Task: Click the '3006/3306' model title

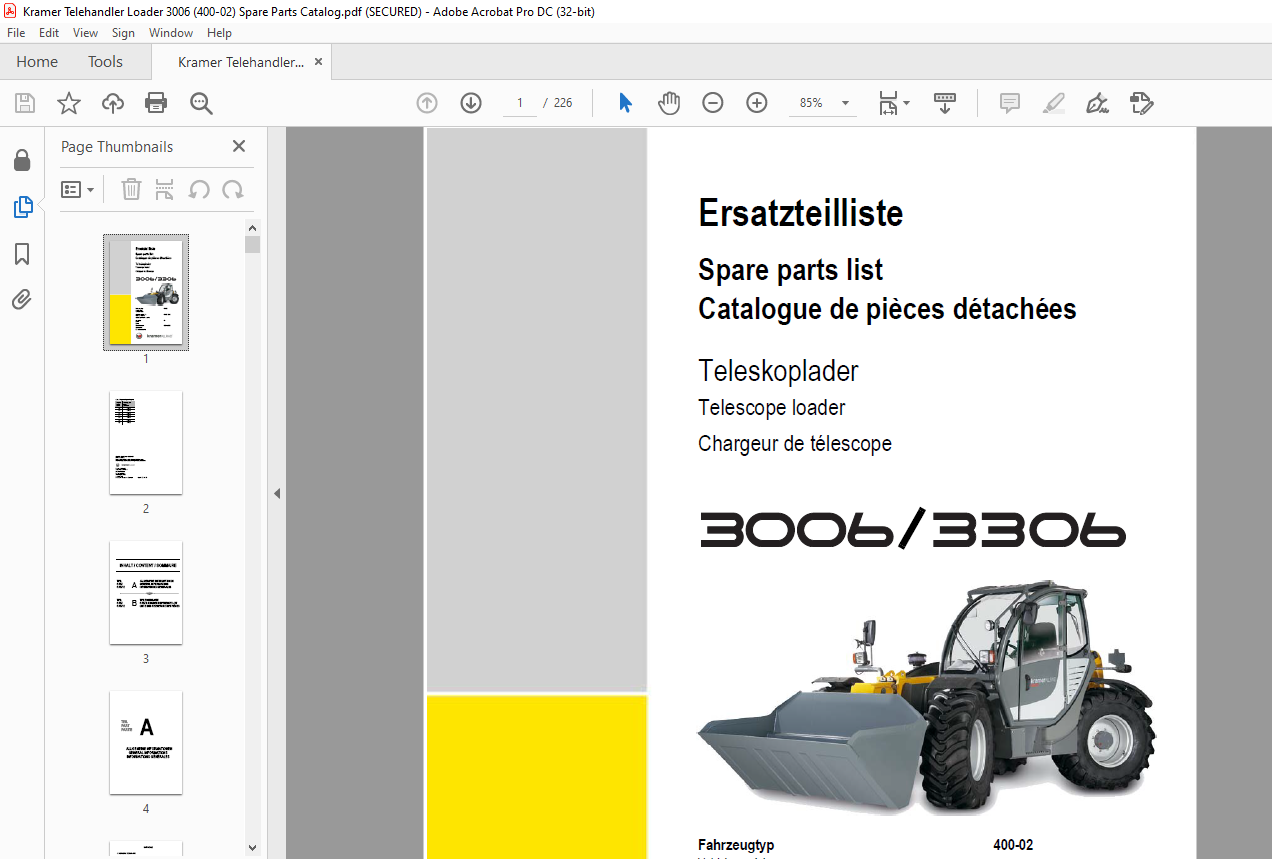Action: click(x=912, y=530)
